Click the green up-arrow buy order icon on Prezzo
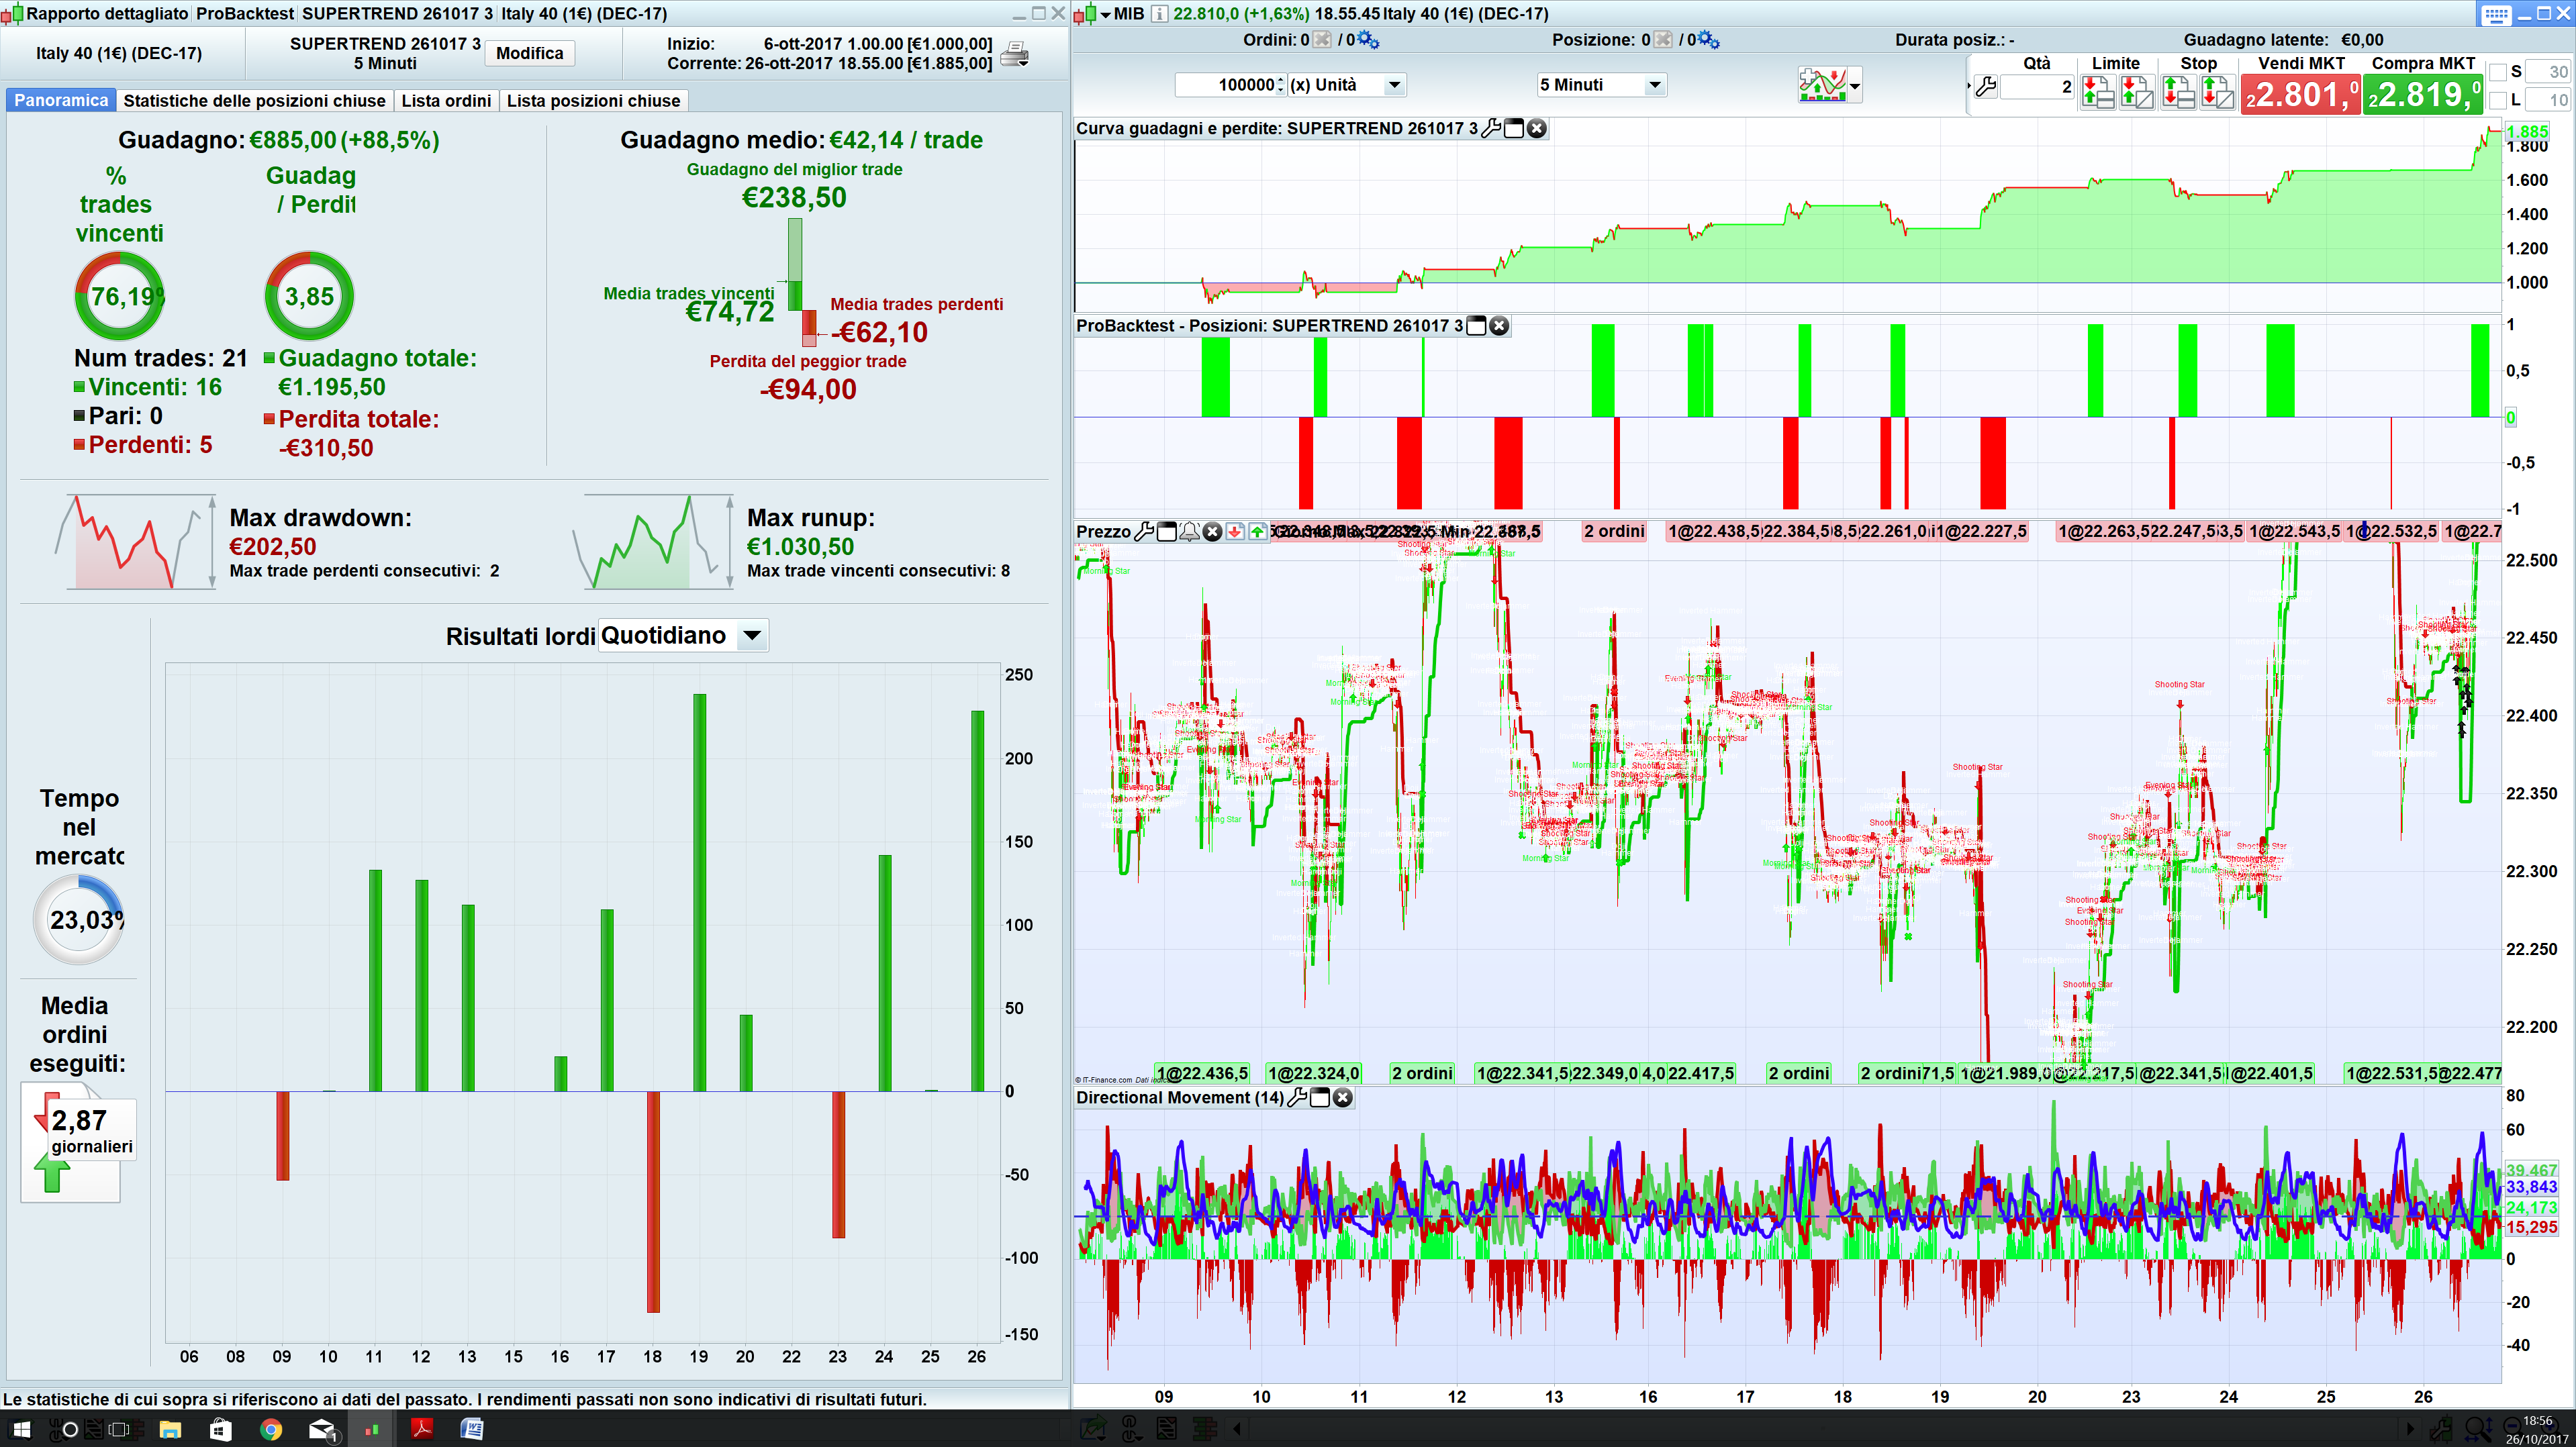 tap(1257, 532)
